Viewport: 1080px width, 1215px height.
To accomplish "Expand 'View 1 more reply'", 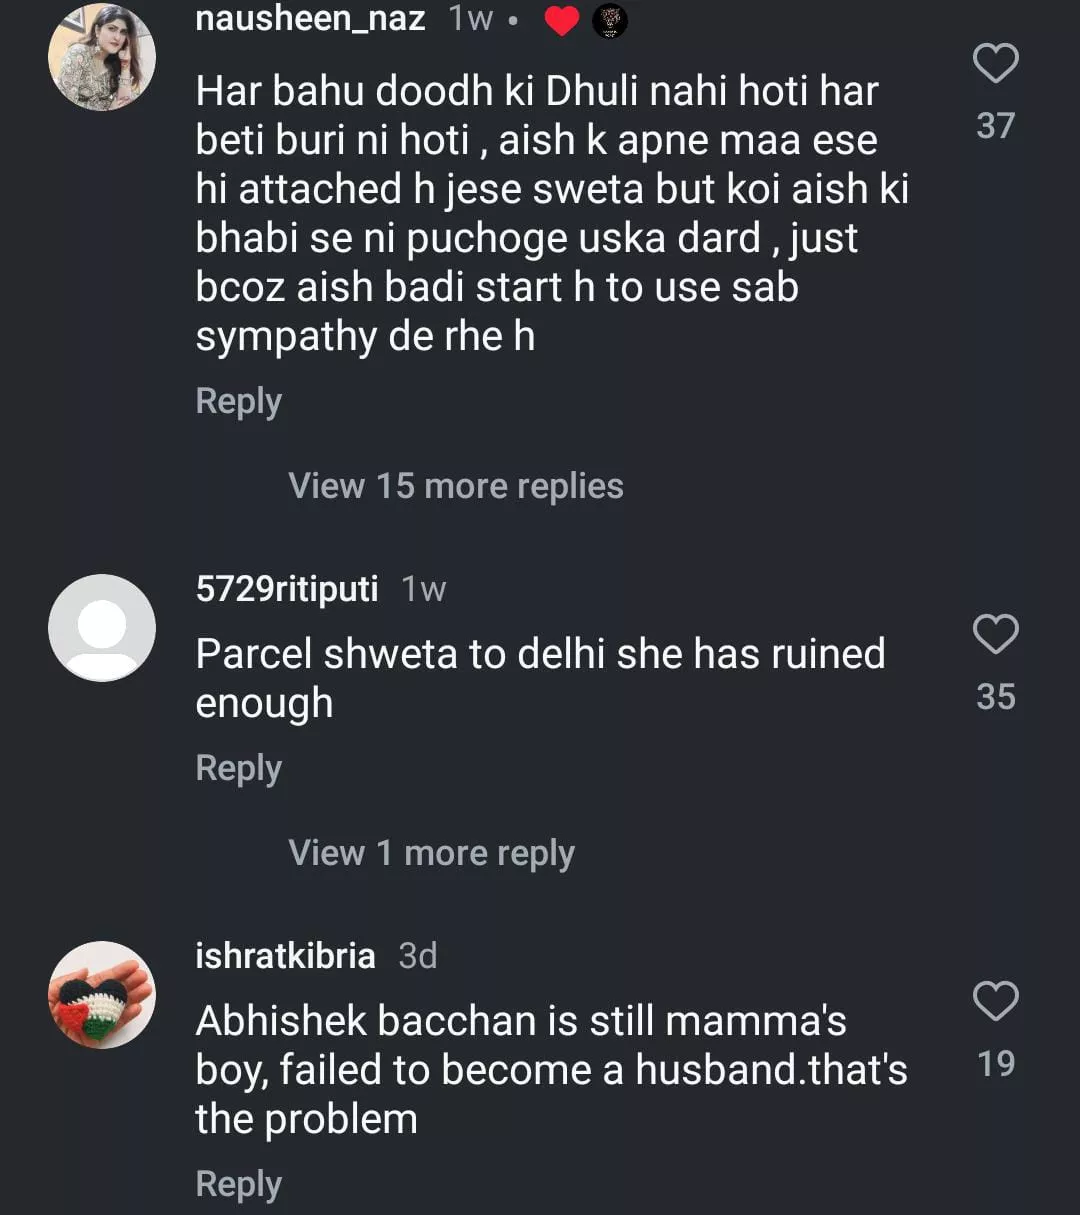I will click(x=431, y=853).
